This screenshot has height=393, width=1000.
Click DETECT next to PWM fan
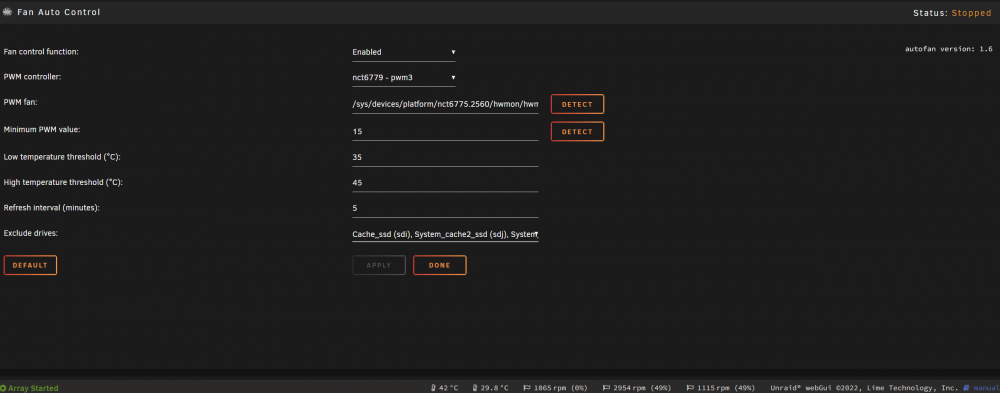tap(577, 104)
